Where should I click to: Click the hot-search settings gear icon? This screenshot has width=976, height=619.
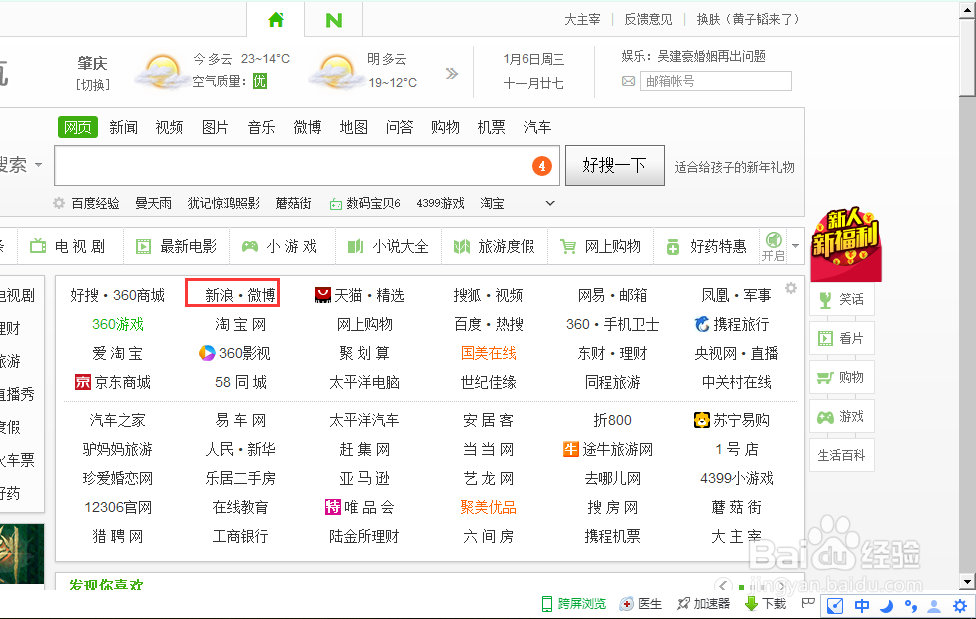pyautogui.click(x=59, y=203)
